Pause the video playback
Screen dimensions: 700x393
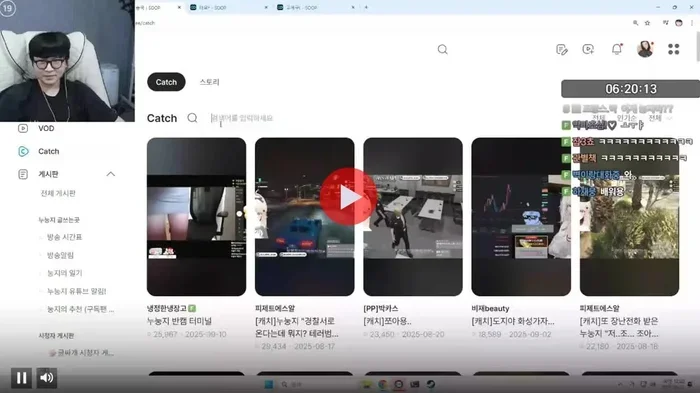(x=21, y=378)
